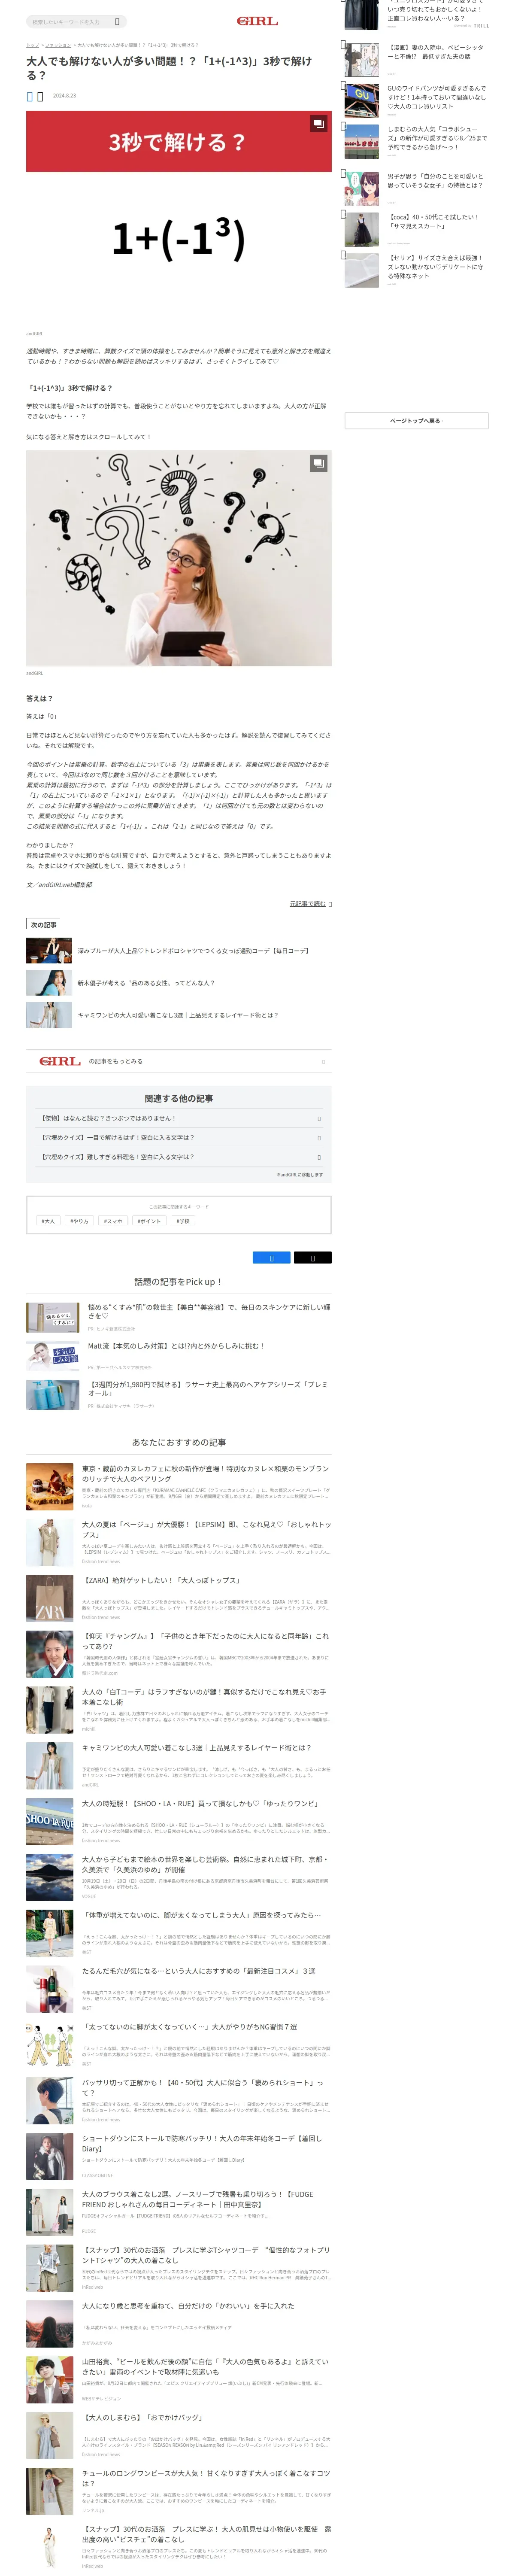Open sidebar article 【coca】40・50代こそ試したい サマ見えスカート

[433, 221]
